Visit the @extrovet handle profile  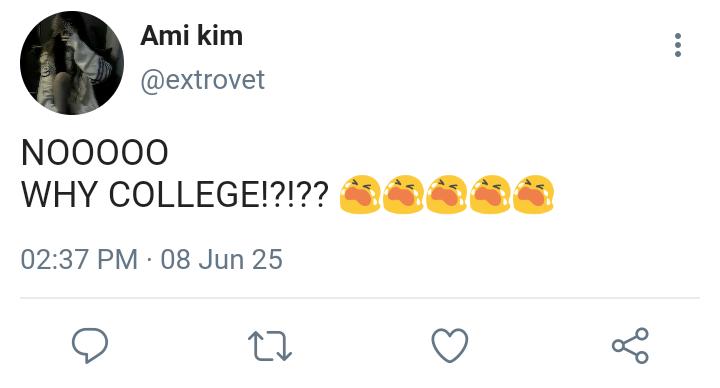point(202,80)
